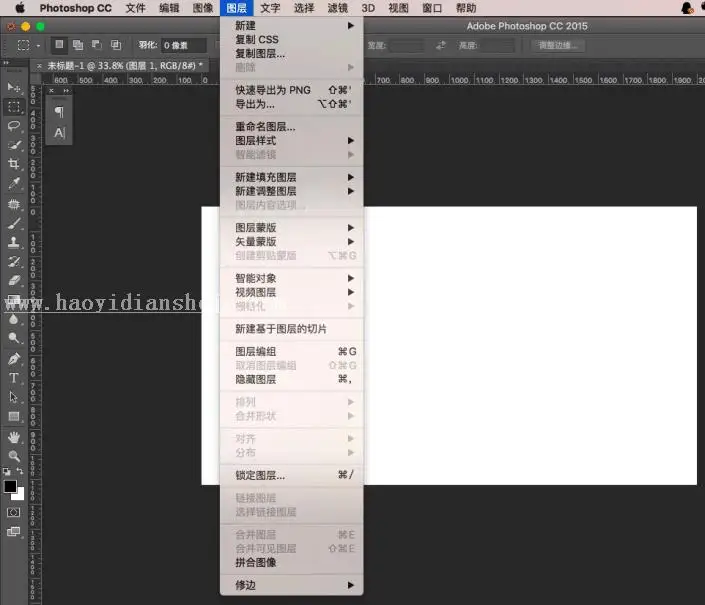
Task: Choose 隐藏图层 menu item
Action: coord(292,379)
